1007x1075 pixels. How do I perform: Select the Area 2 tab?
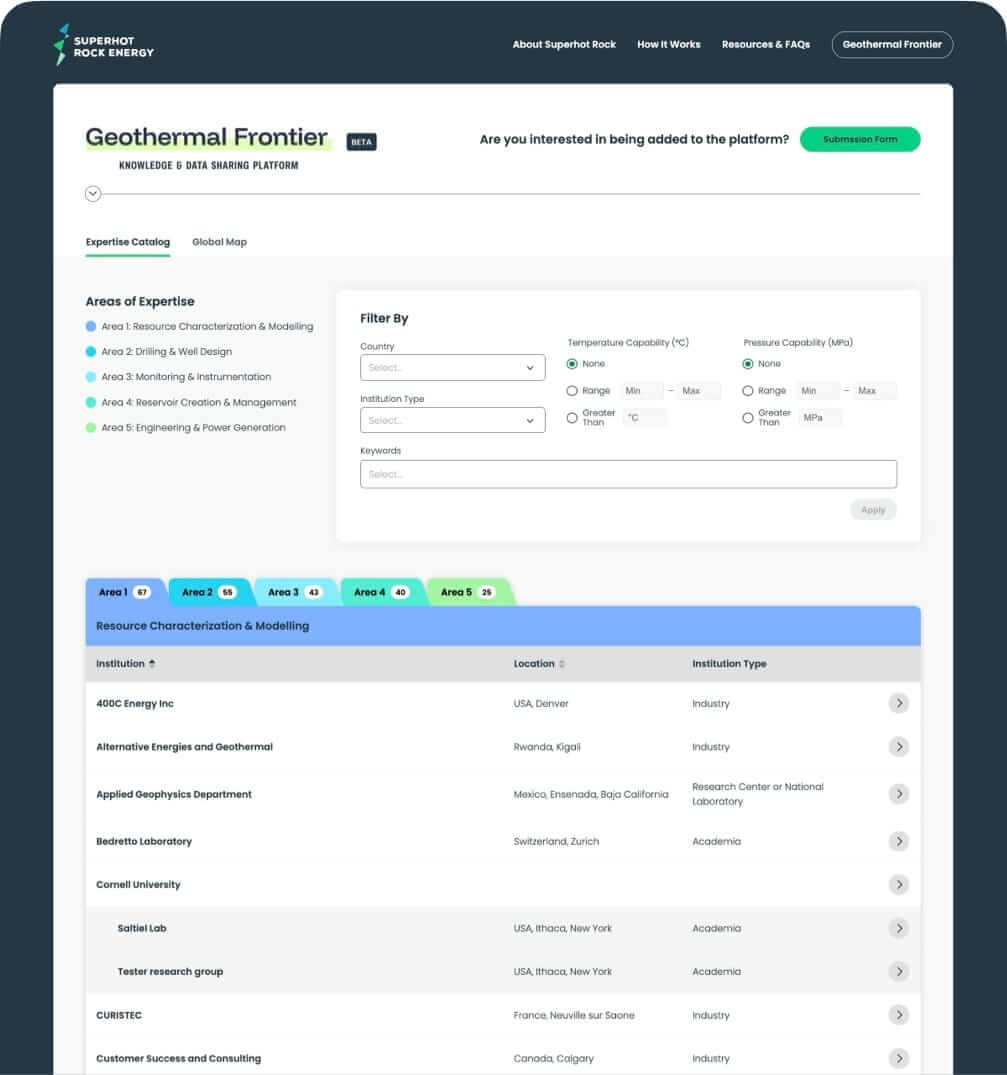click(x=210, y=592)
